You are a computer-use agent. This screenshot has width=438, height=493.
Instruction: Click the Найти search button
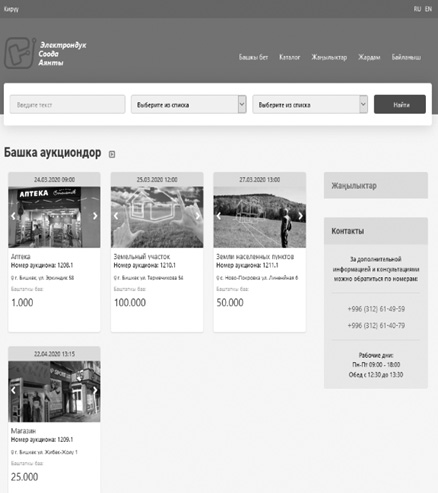click(x=400, y=105)
